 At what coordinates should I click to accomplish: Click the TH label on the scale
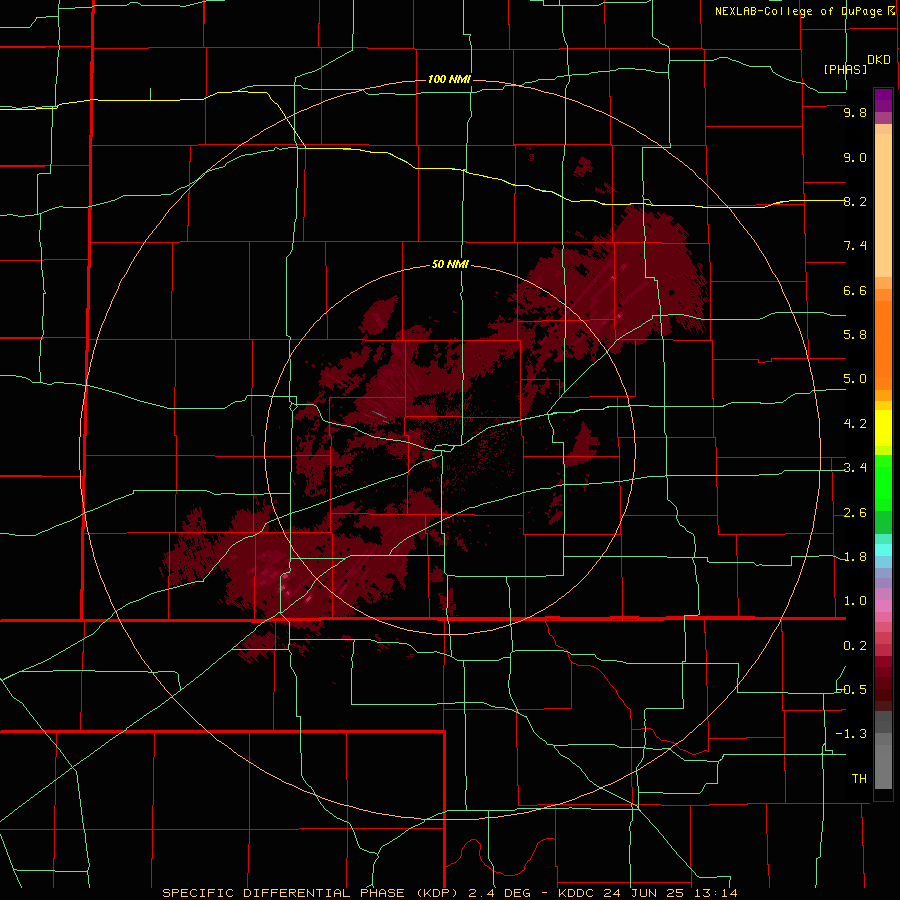859,778
